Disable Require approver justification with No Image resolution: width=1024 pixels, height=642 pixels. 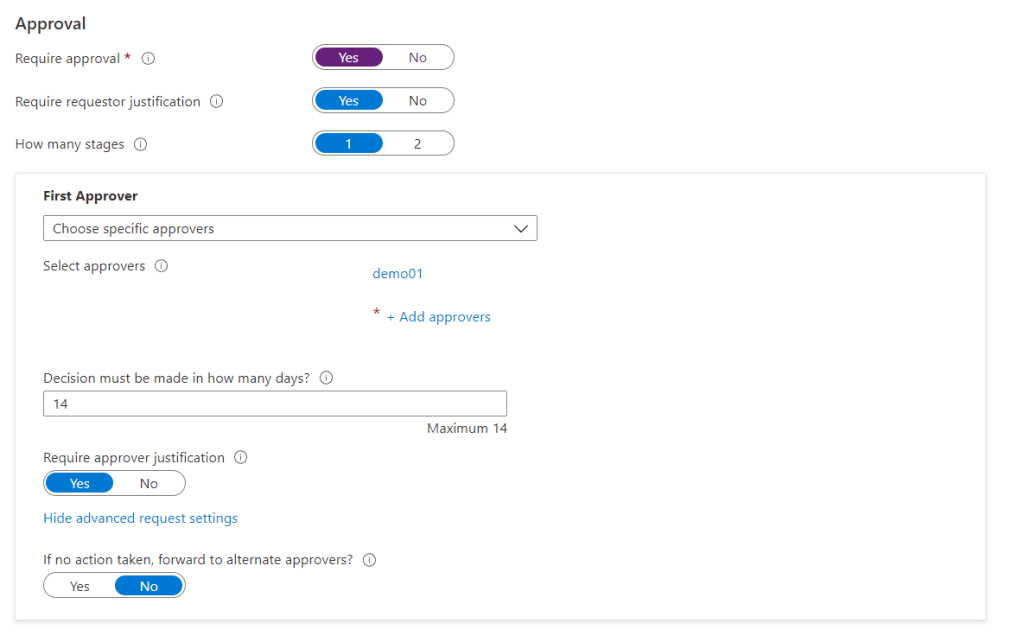[x=149, y=484]
